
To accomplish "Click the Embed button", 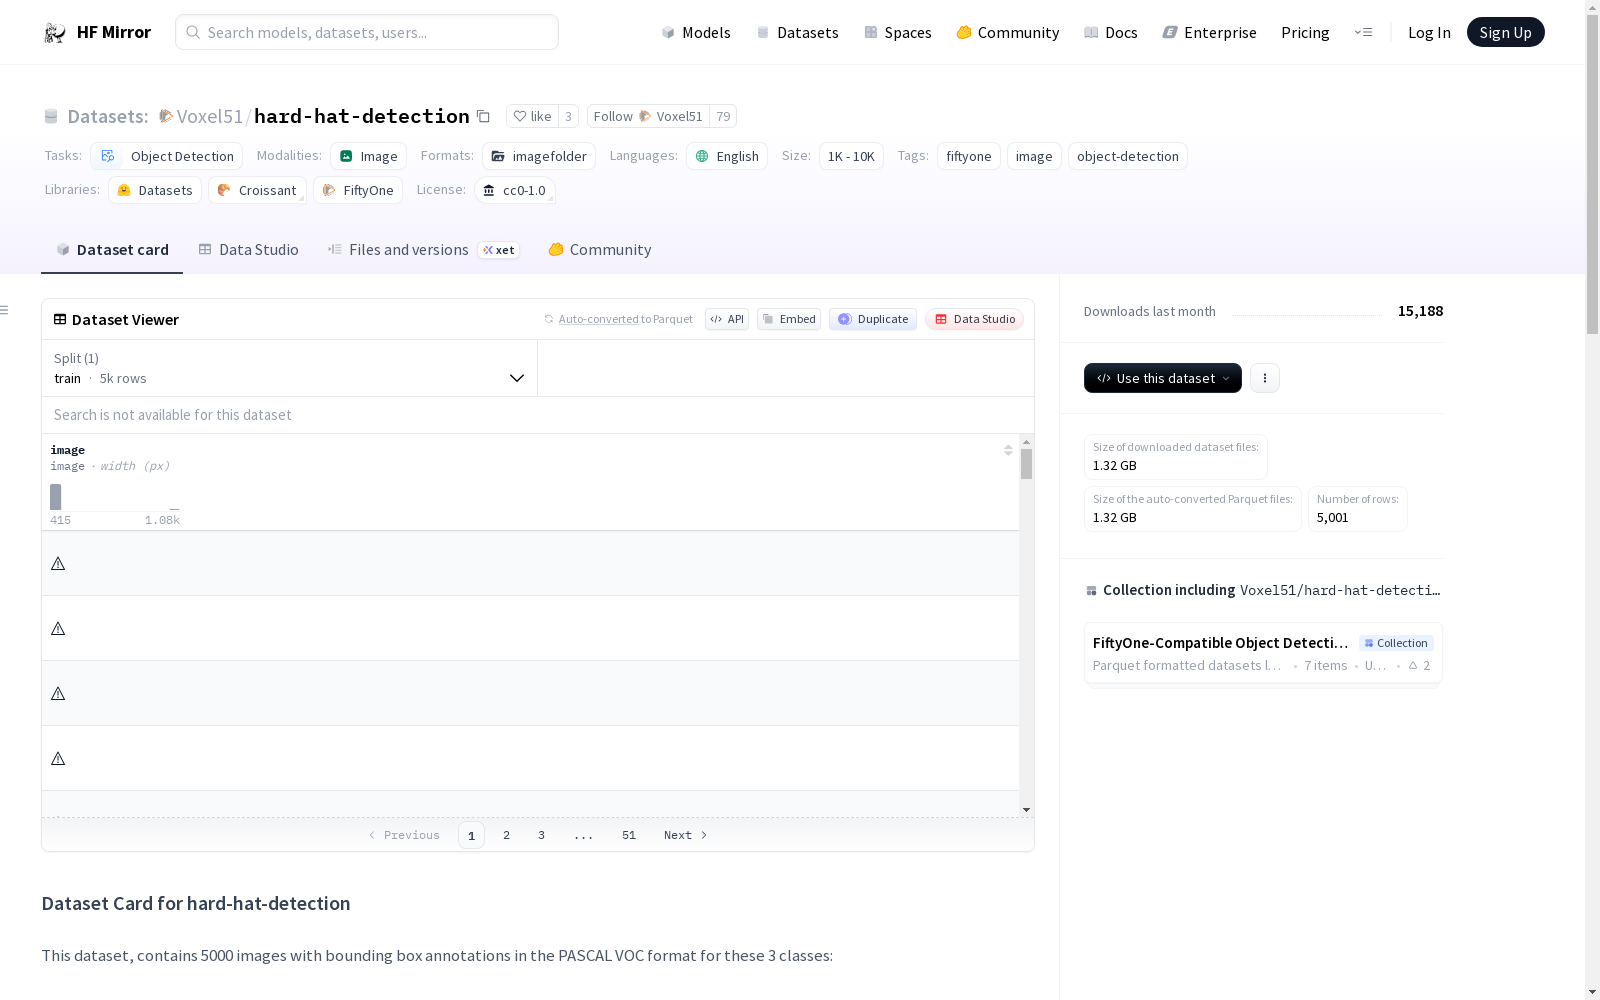I will pos(789,319).
